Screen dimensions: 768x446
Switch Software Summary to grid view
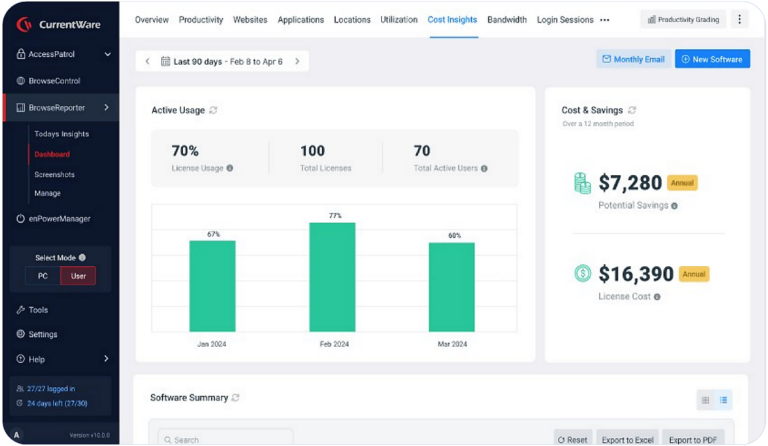705,400
